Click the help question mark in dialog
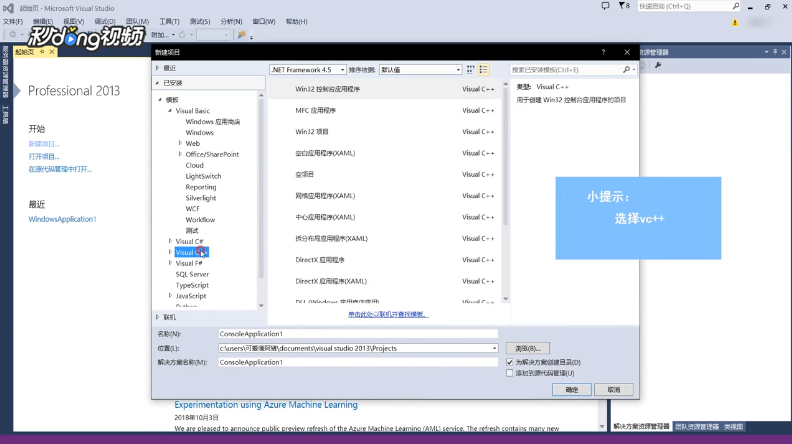 [x=603, y=52]
